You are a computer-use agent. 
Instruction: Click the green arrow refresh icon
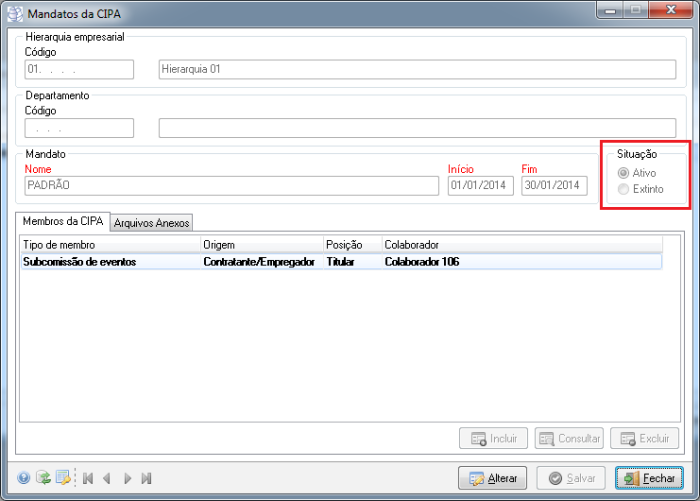point(43,478)
